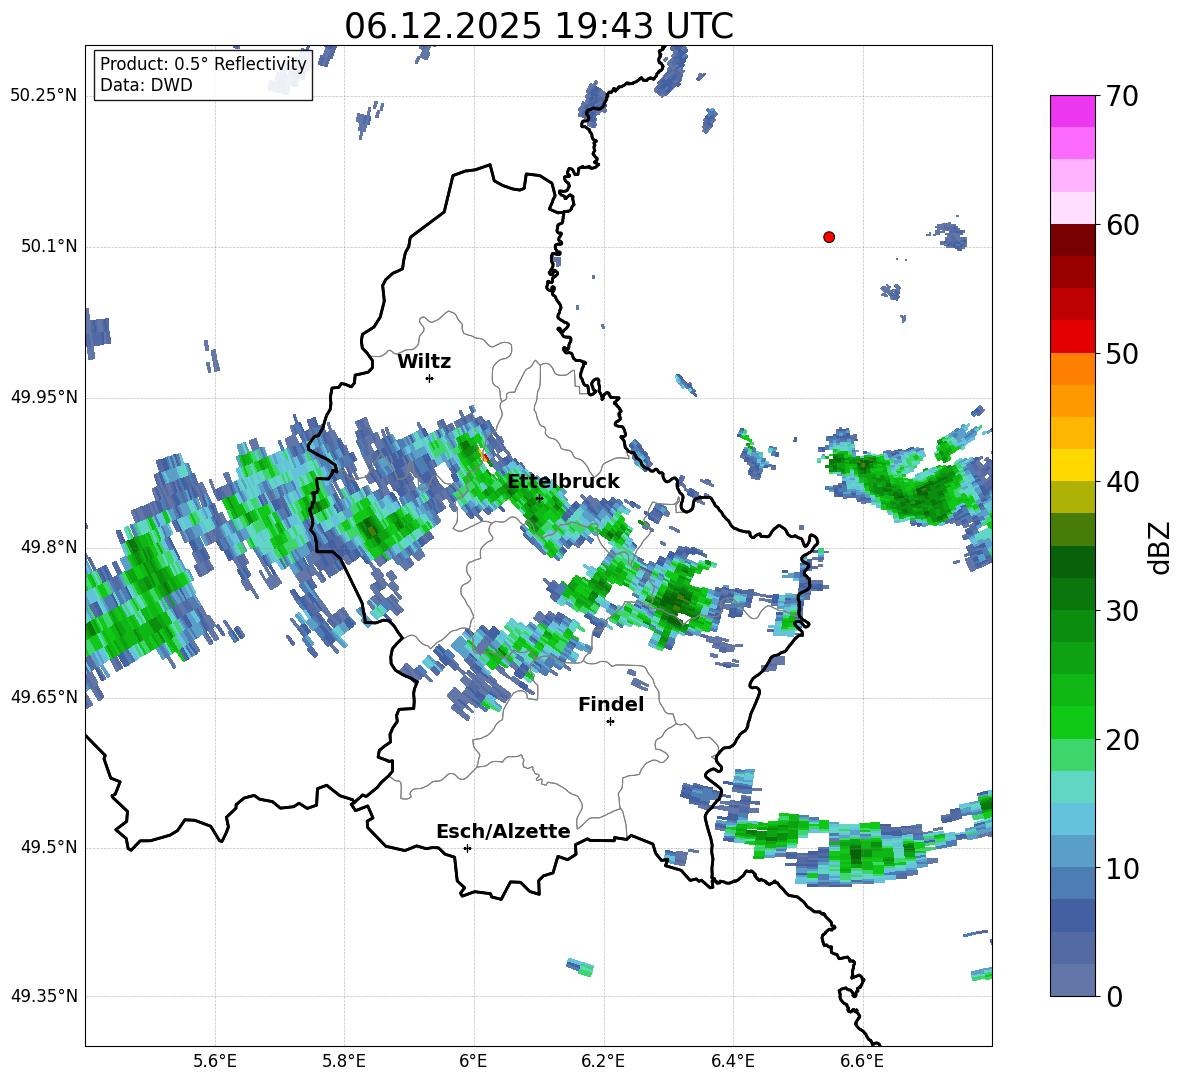Click the cross marker below Esch/Alzette

click(467, 848)
